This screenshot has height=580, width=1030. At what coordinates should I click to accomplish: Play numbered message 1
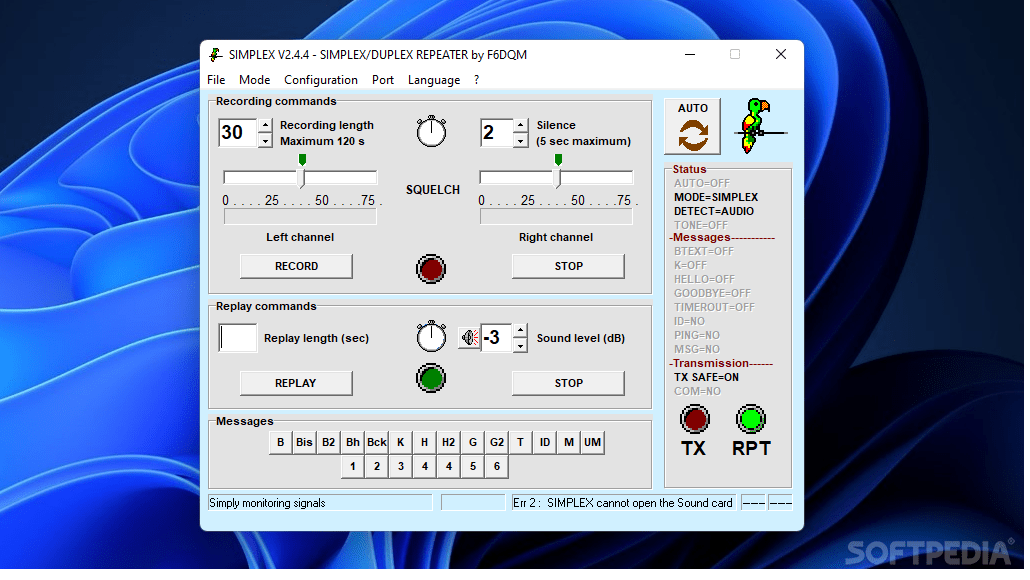[x=353, y=466]
